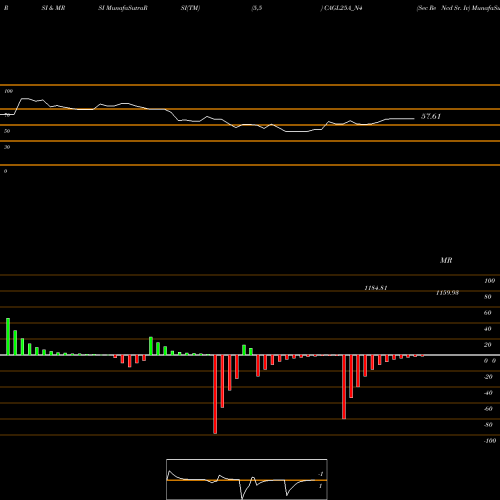The image size is (500, 500).
Task: Click the mini overview chart thumbnail
Action: pos(247,479)
